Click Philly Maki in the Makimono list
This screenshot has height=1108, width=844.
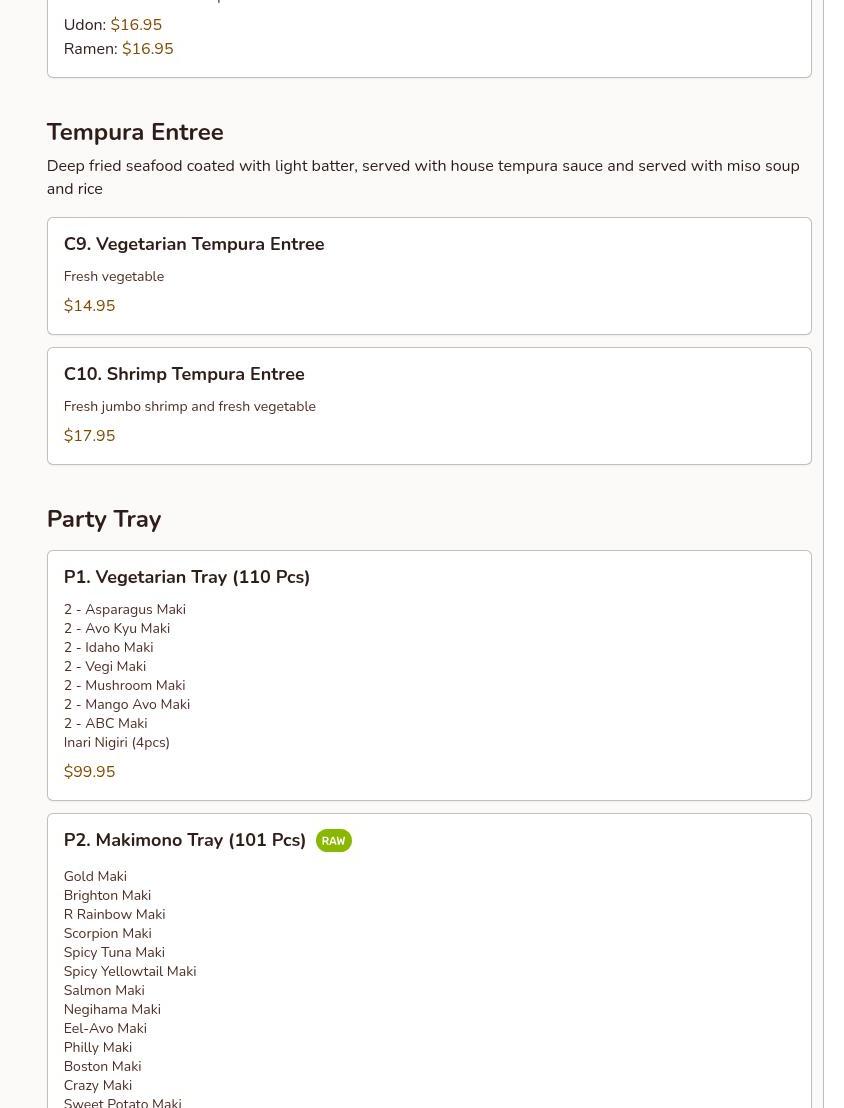tap(98, 1047)
